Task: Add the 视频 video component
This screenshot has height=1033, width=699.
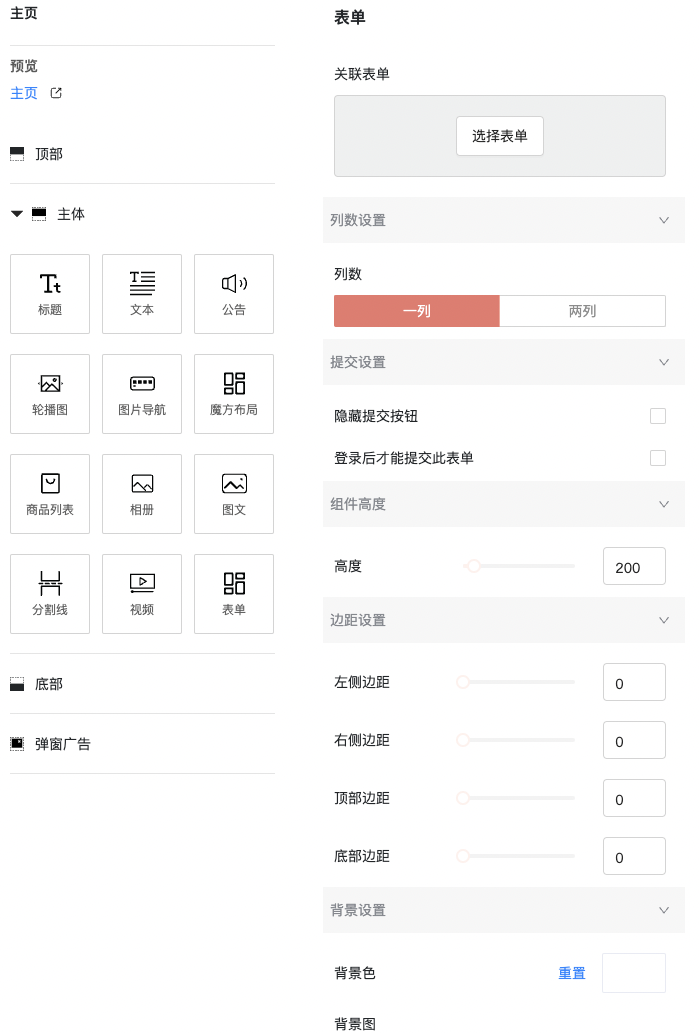Action: pyautogui.click(x=142, y=594)
